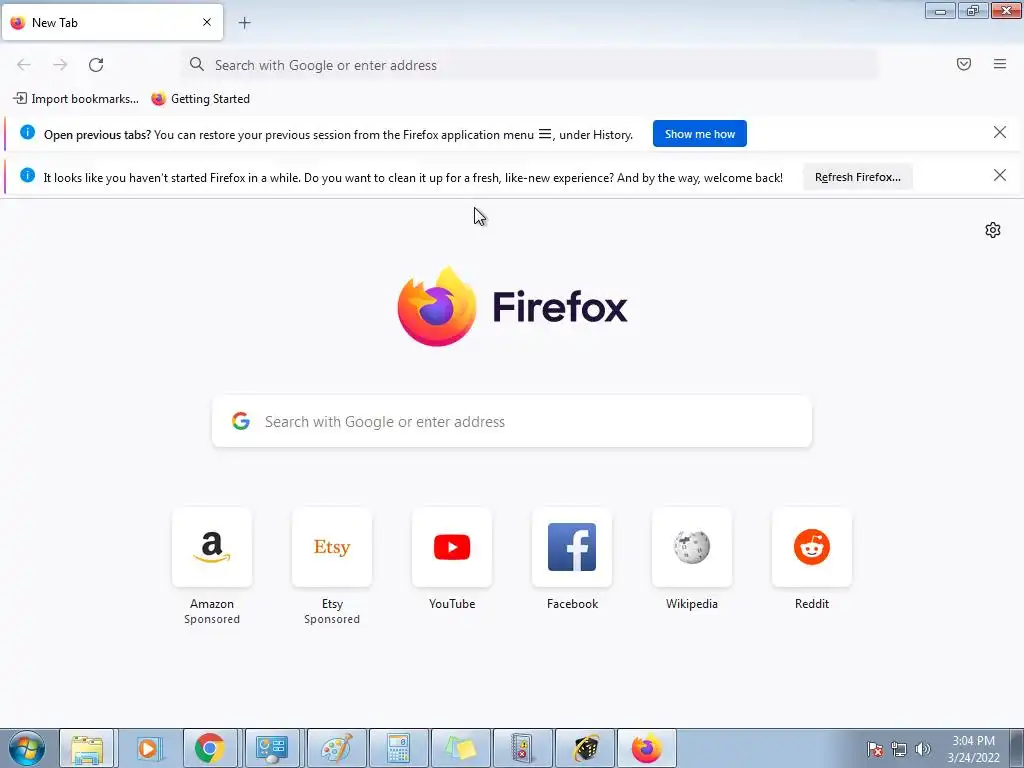Viewport: 1024px width, 768px height.
Task: Open the Action Center flag icon
Action: (x=875, y=749)
